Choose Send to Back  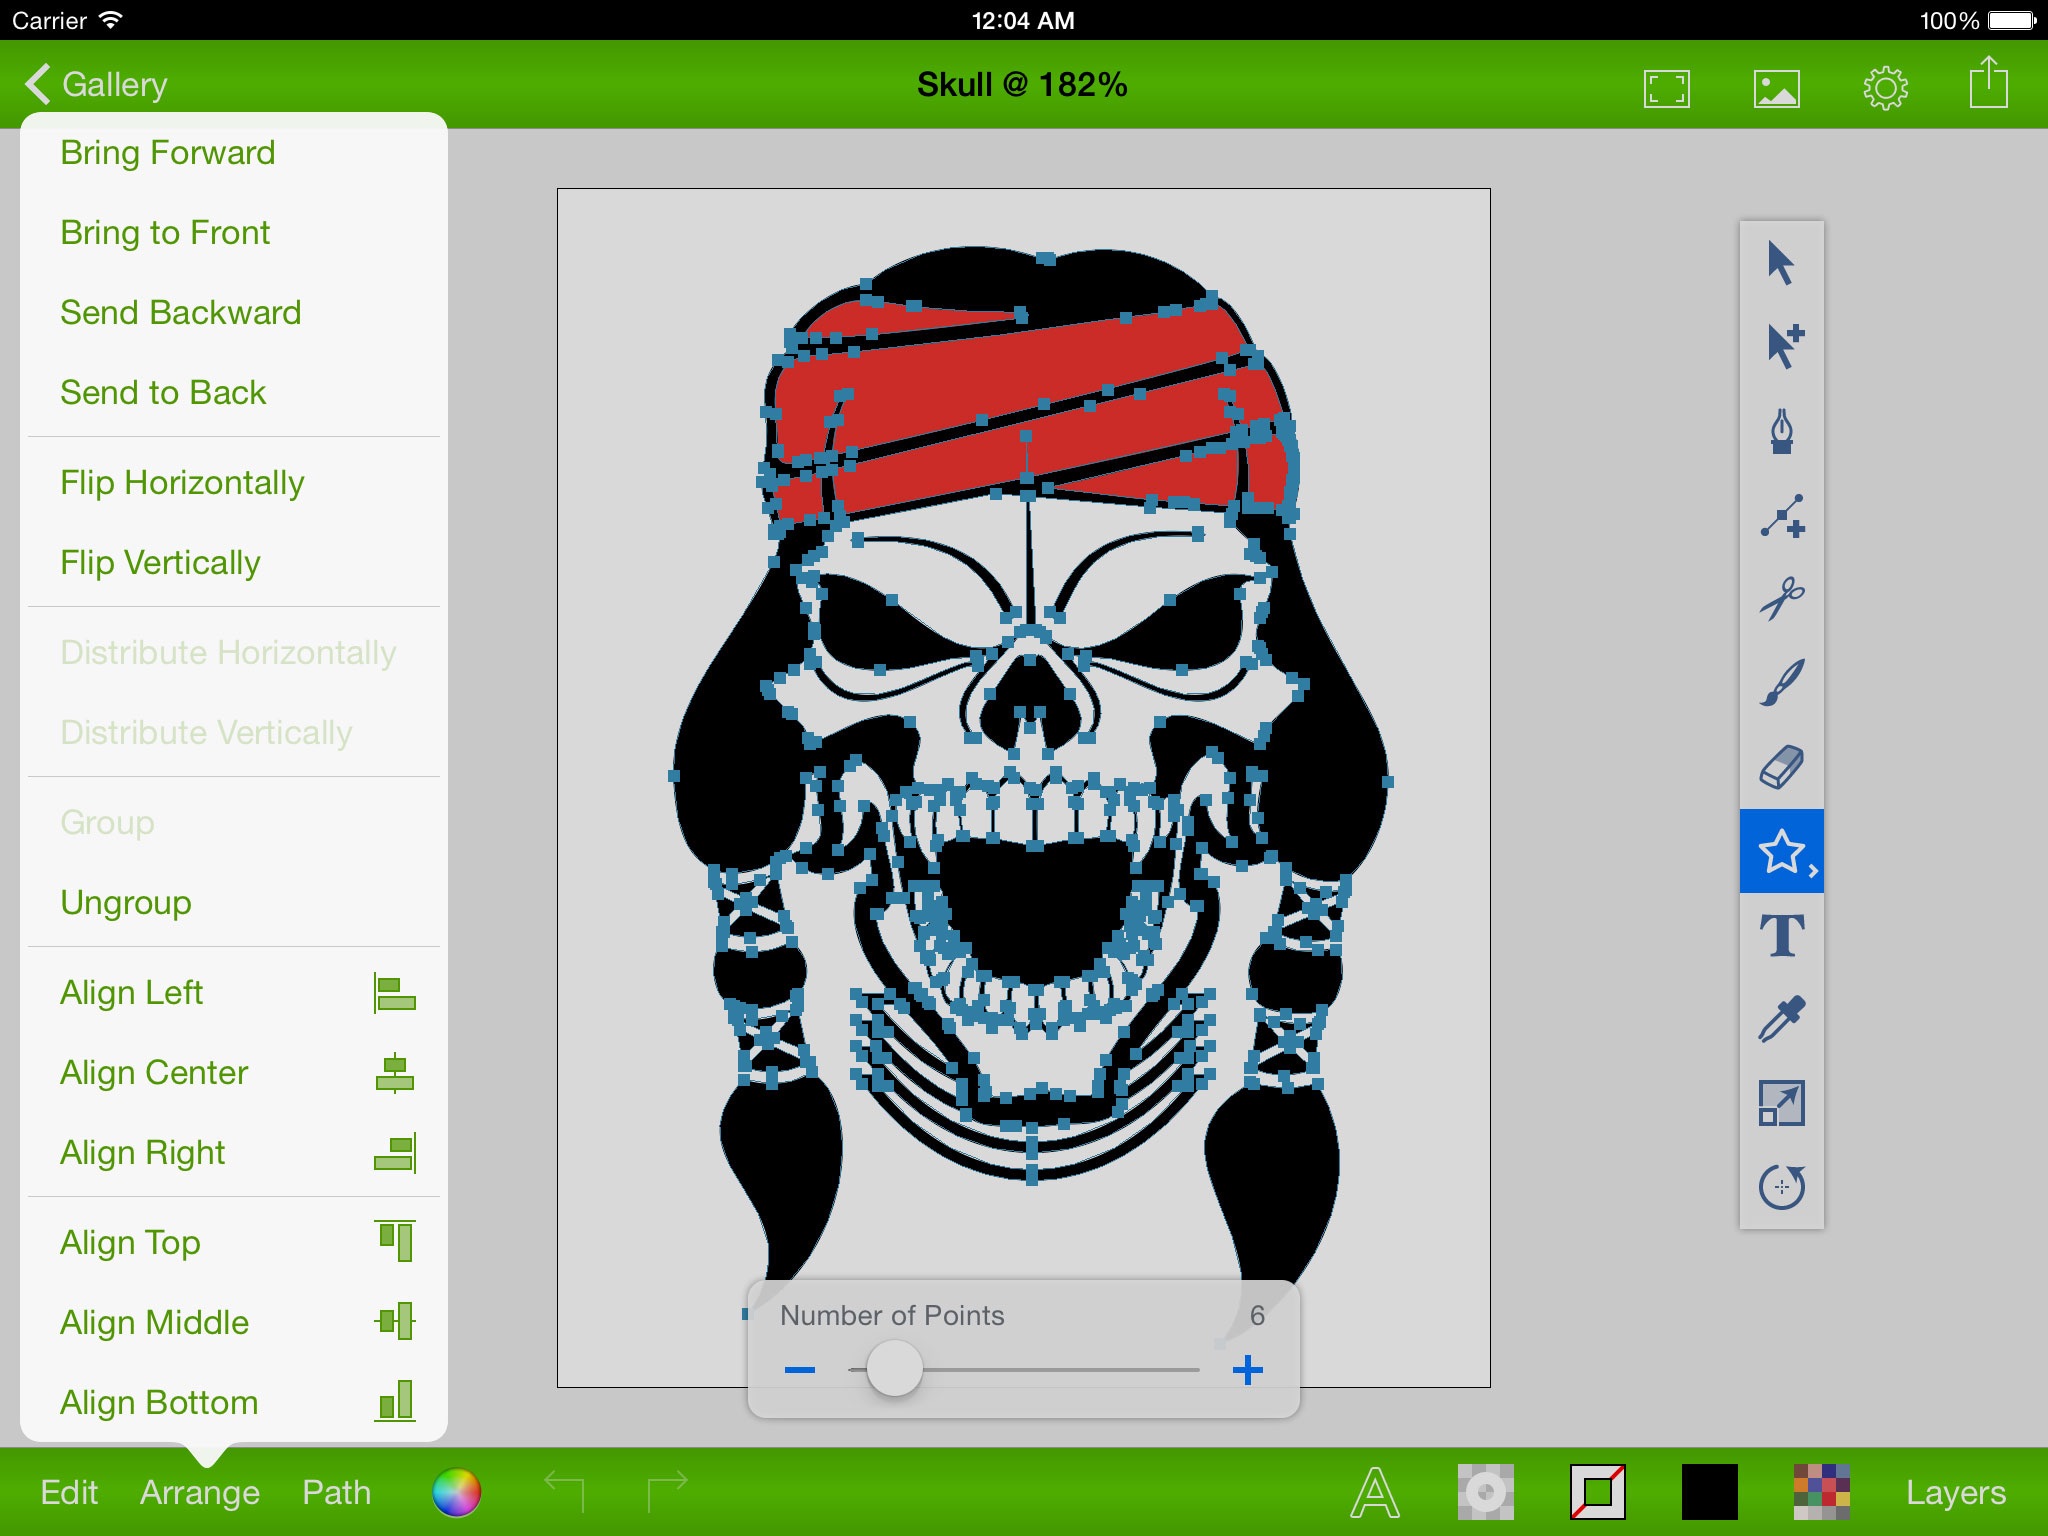pos(163,393)
